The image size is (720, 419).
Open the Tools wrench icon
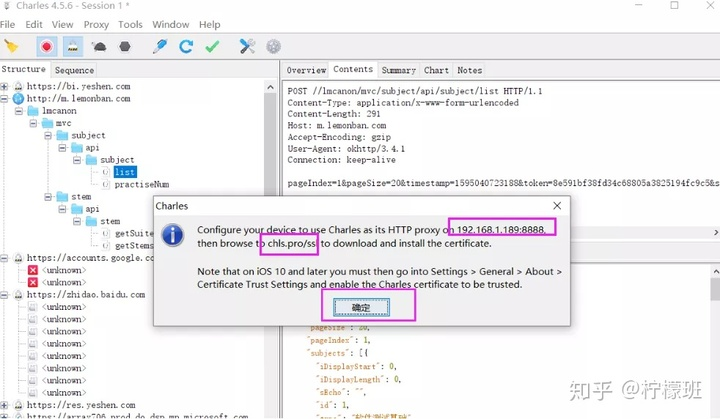coord(247,46)
